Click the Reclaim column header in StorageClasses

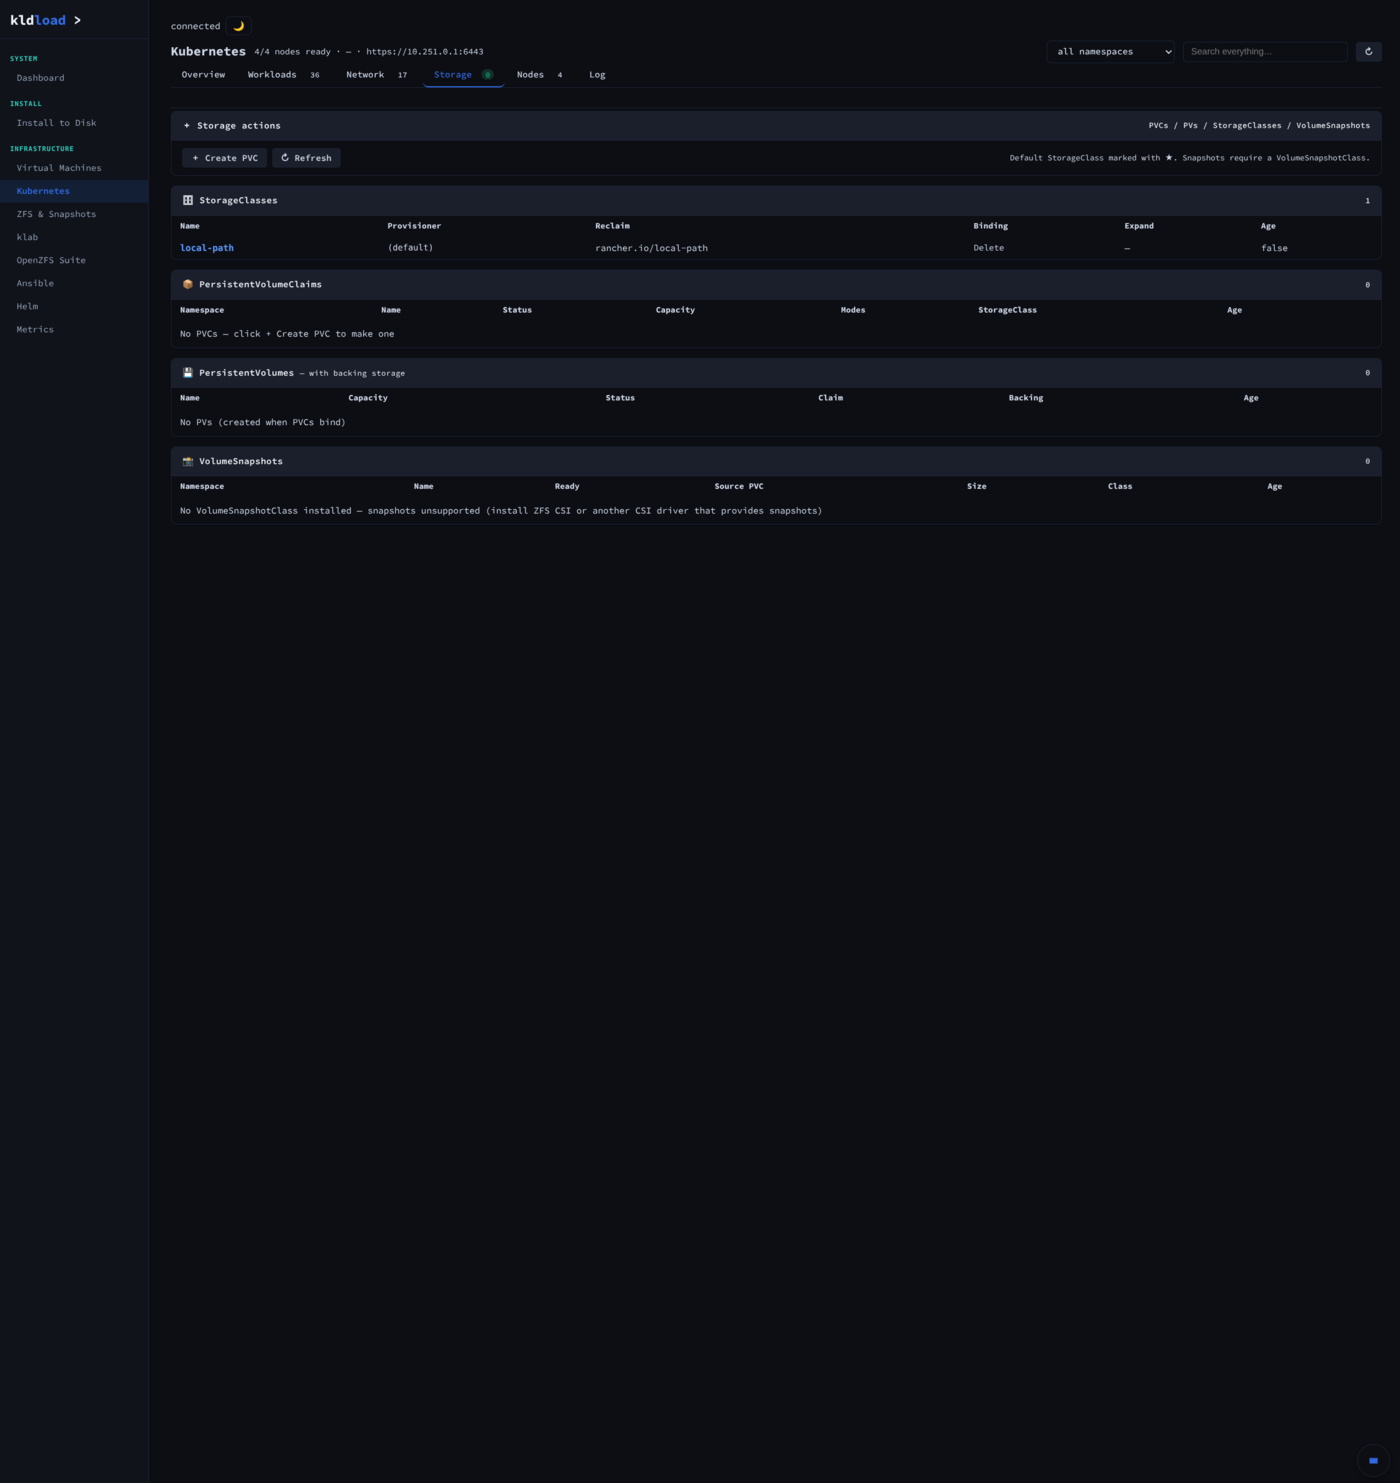[x=612, y=226]
